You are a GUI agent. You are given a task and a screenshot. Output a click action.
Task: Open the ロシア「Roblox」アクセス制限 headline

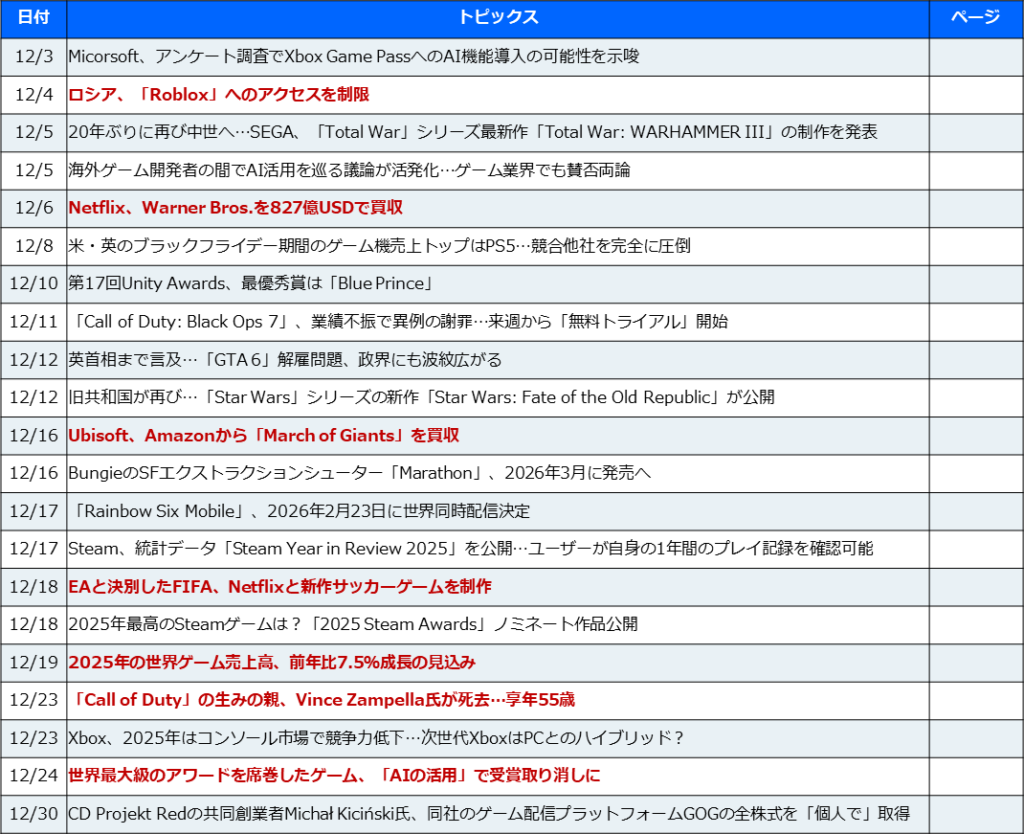click(x=219, y=95)
